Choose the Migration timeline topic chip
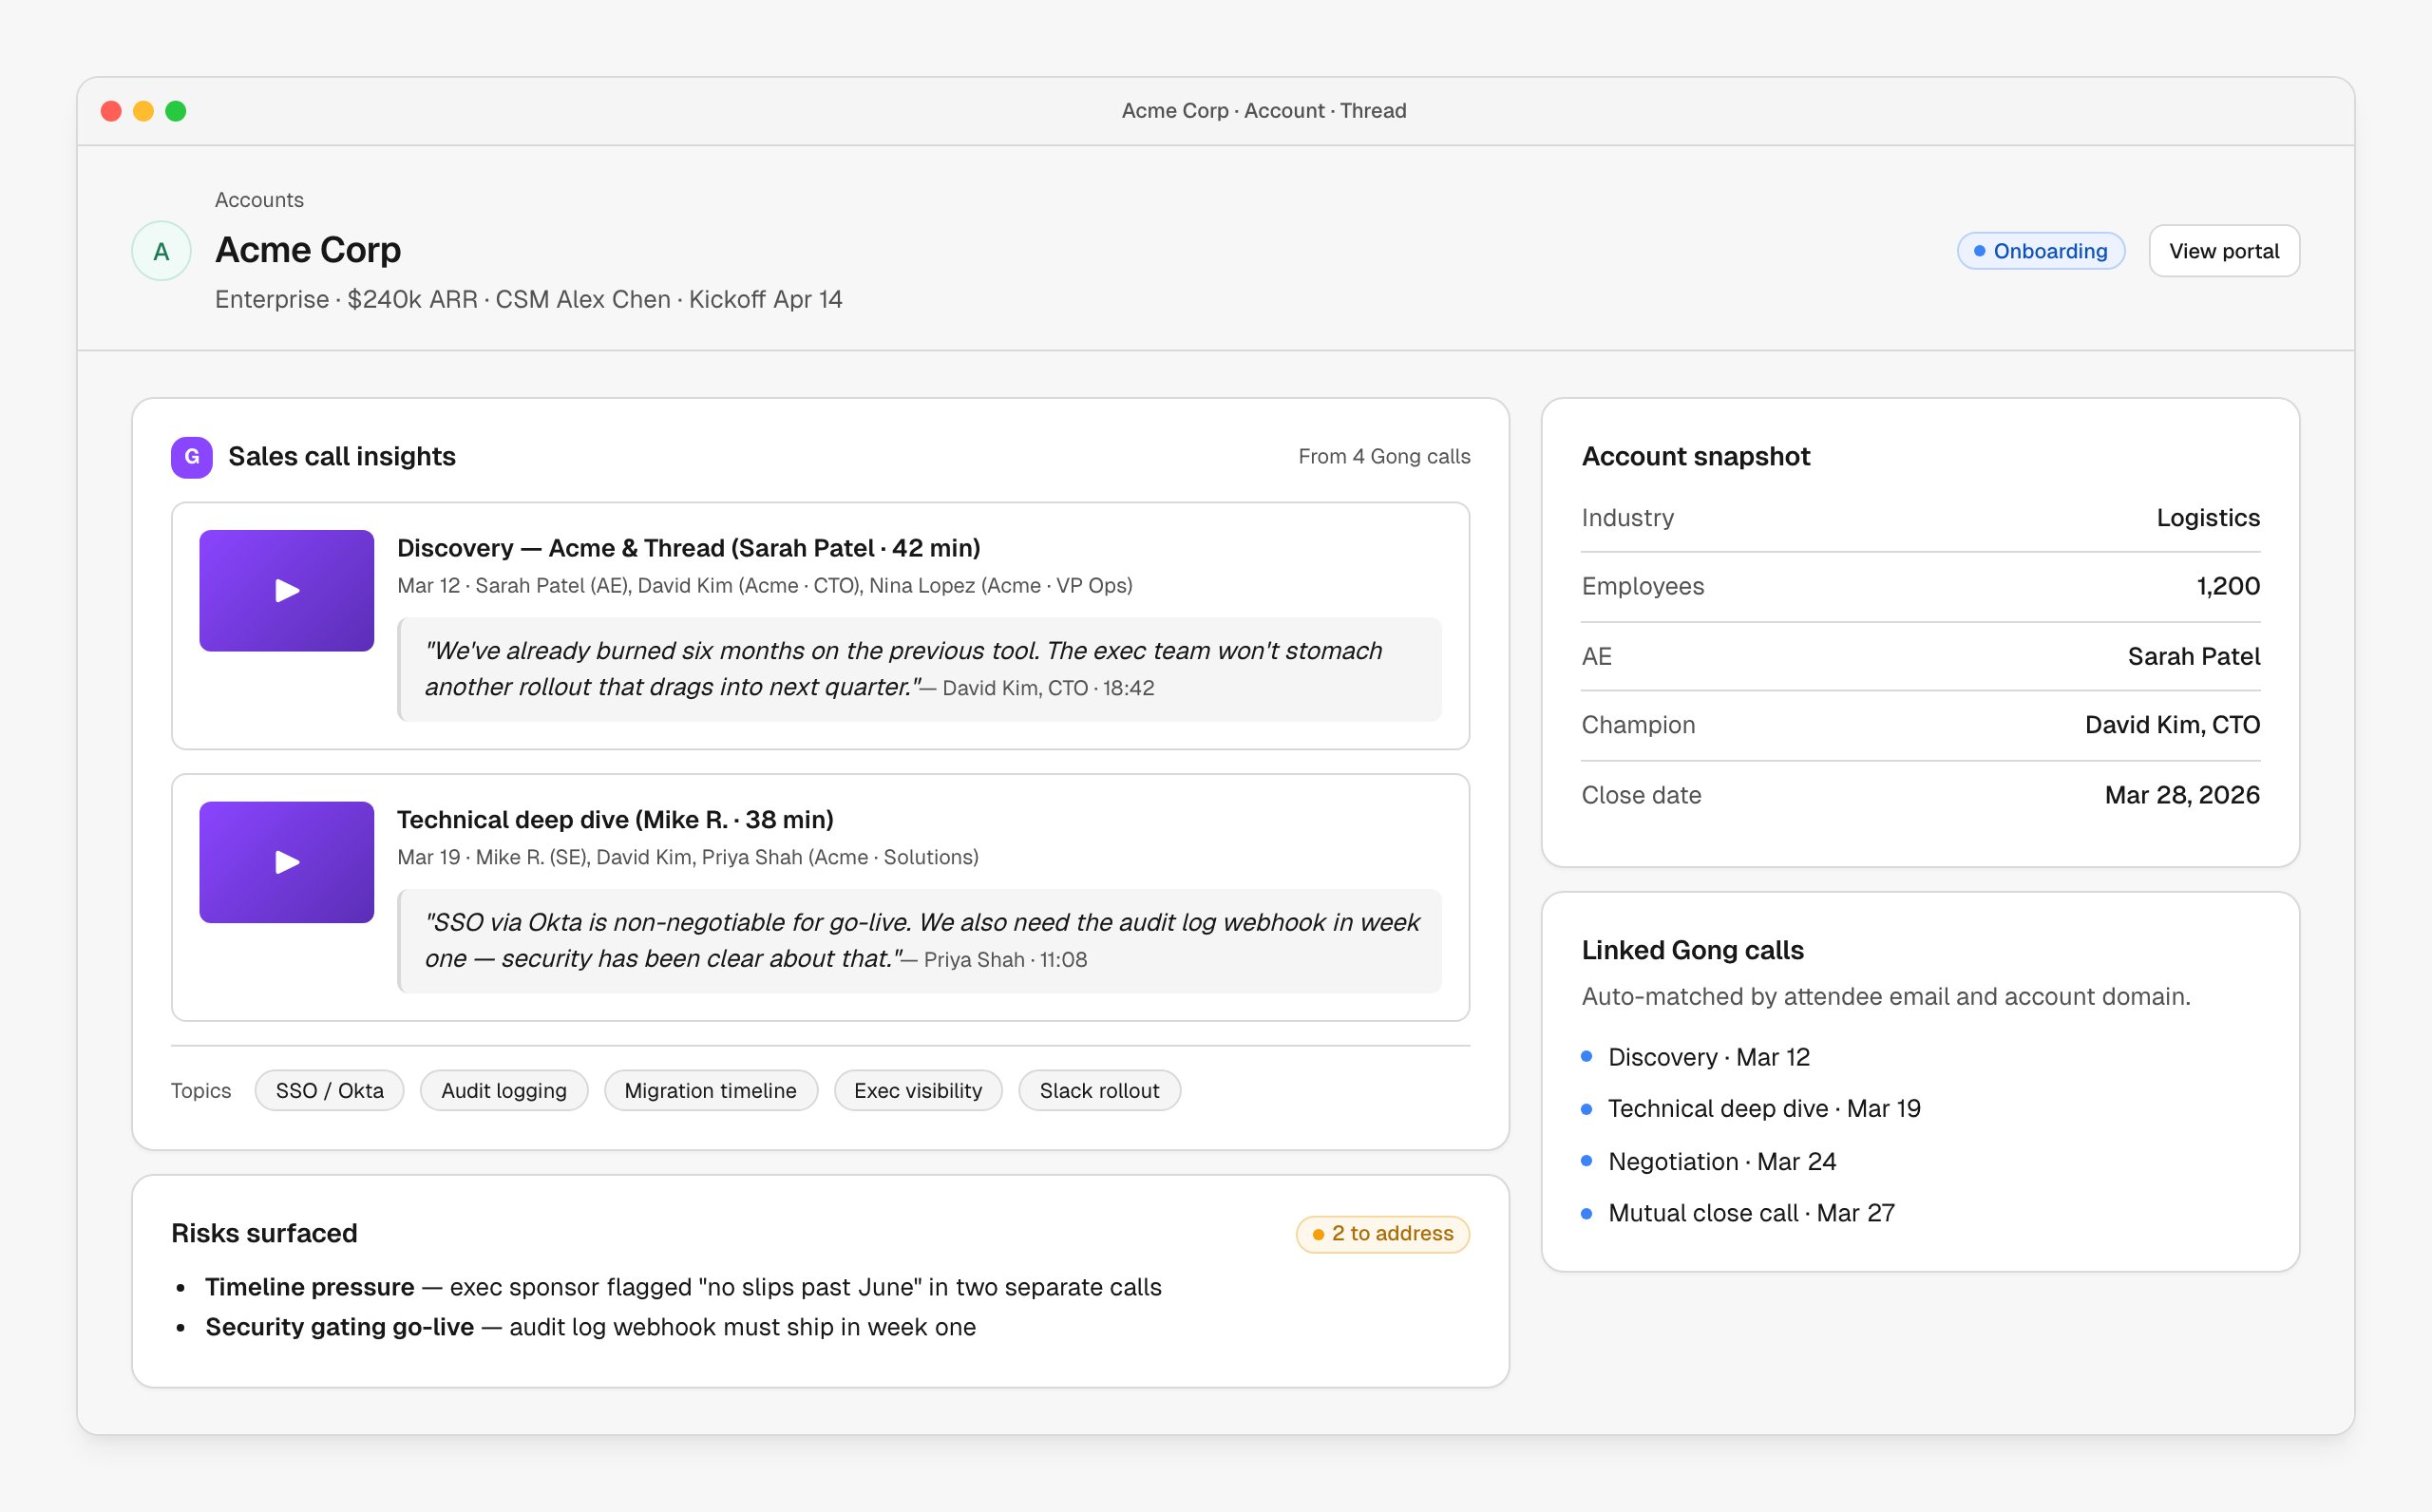 pyautogui.click(x=710, y=1090)
